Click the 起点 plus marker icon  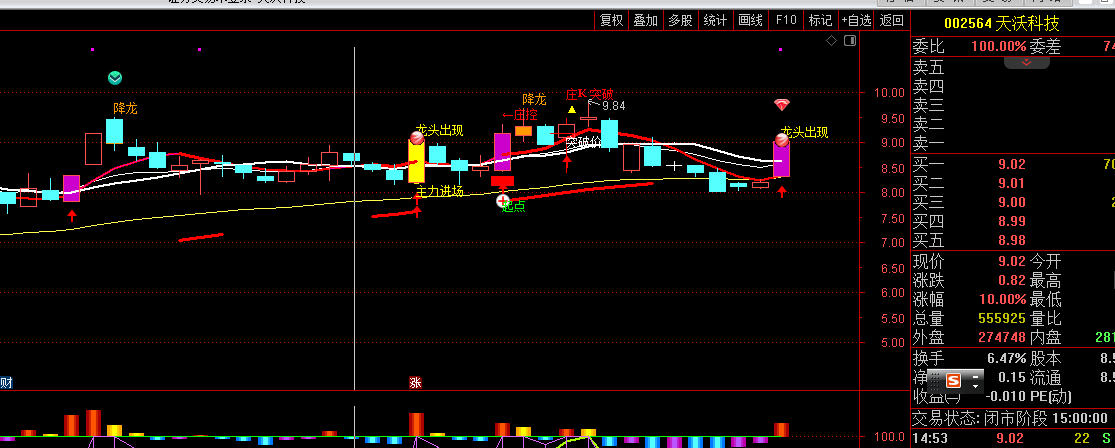click(x=503, y=200)
